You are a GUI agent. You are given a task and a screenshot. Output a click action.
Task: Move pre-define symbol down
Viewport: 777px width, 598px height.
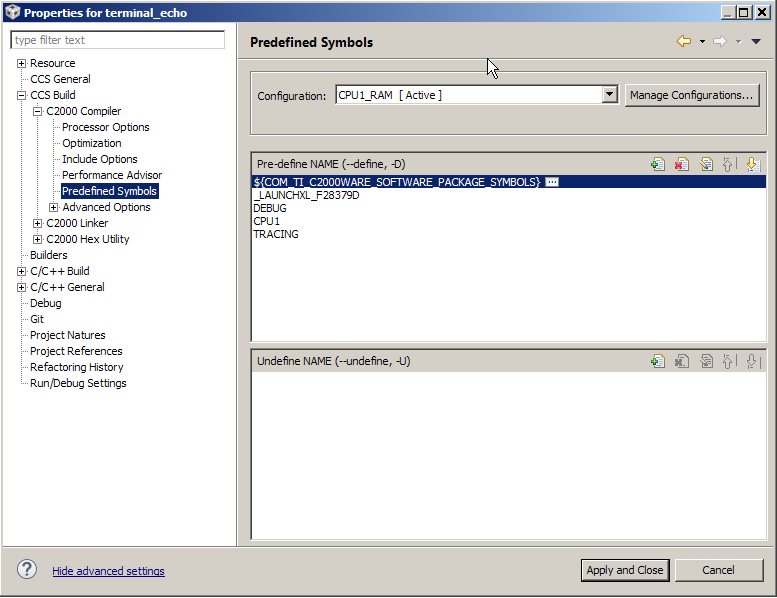pyautogui.click(x=752, y=164)
